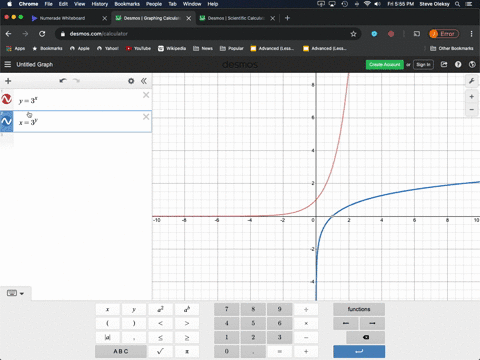Open the Desmos hamburger menu
This screenshot has width=480, height=360.
point(8,64)
